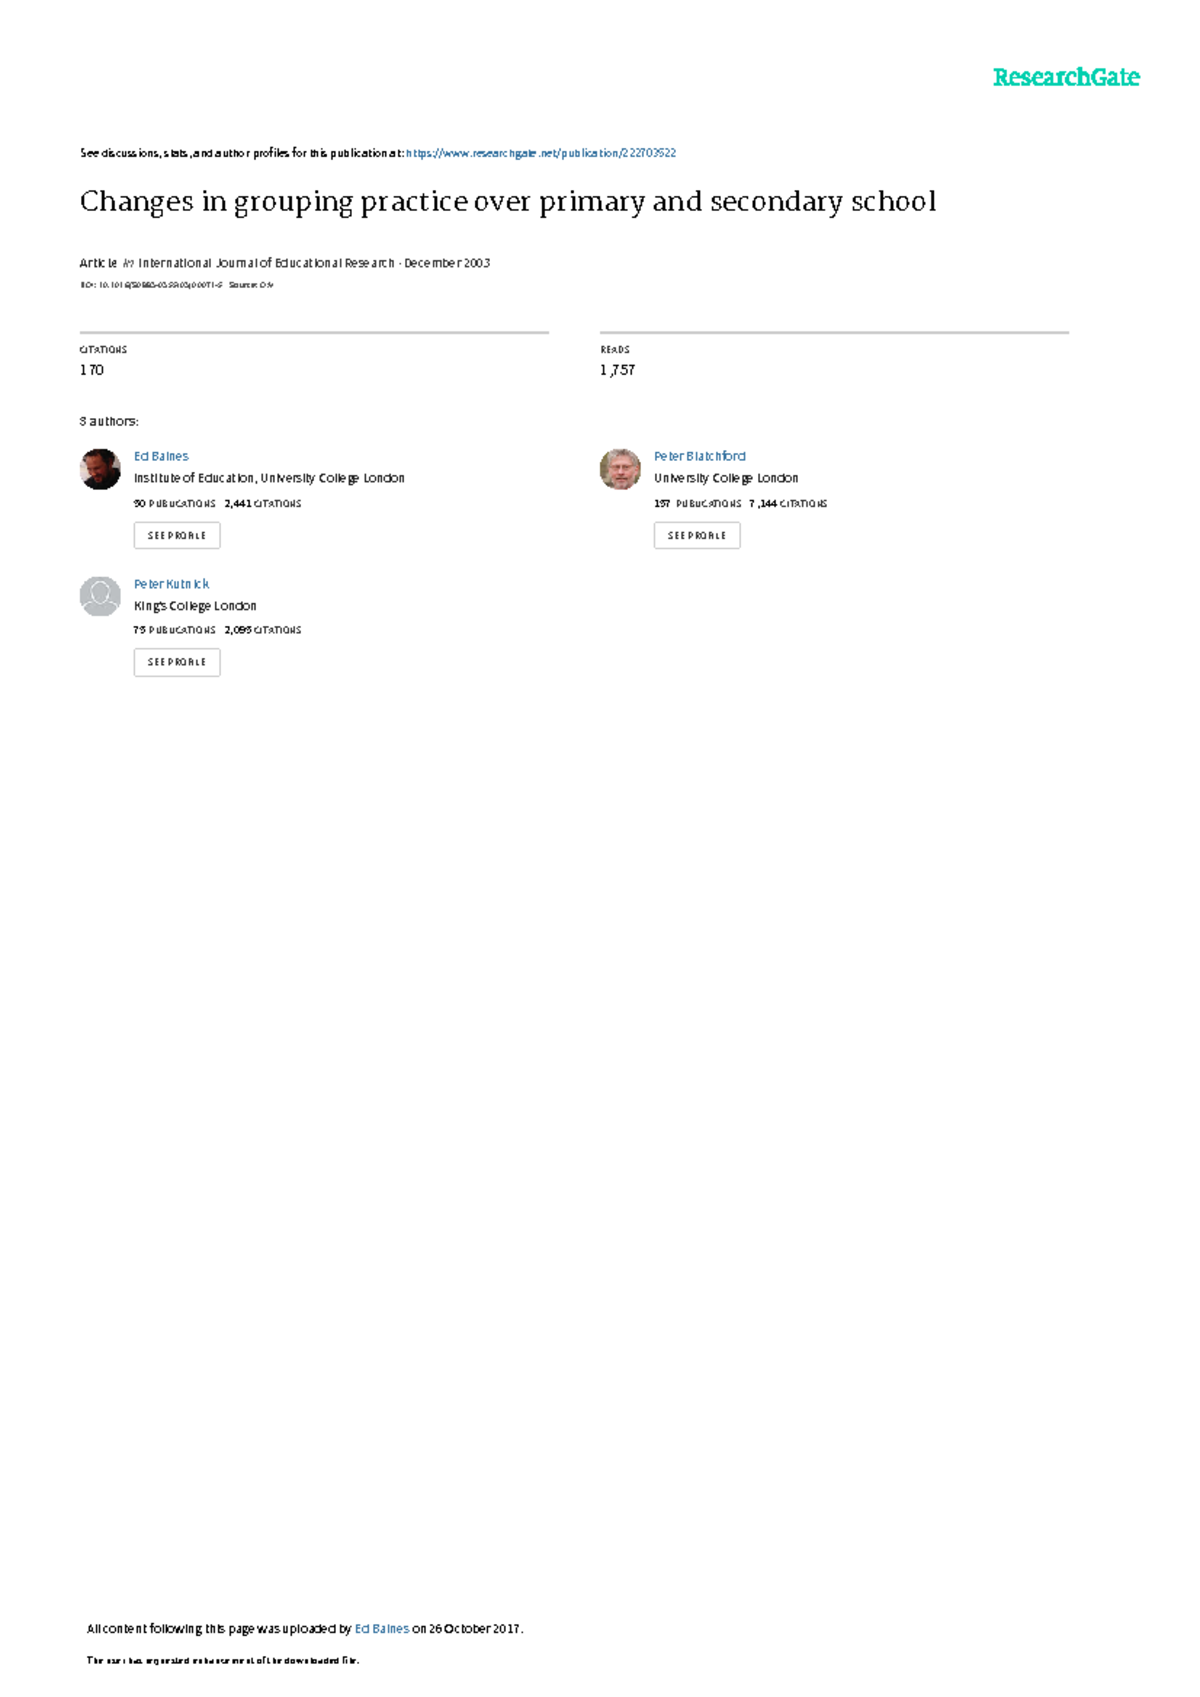Open Peter Kutnick author name link
The image size is (1200, 1697).
pyautogui.click(x=172, y=584)
